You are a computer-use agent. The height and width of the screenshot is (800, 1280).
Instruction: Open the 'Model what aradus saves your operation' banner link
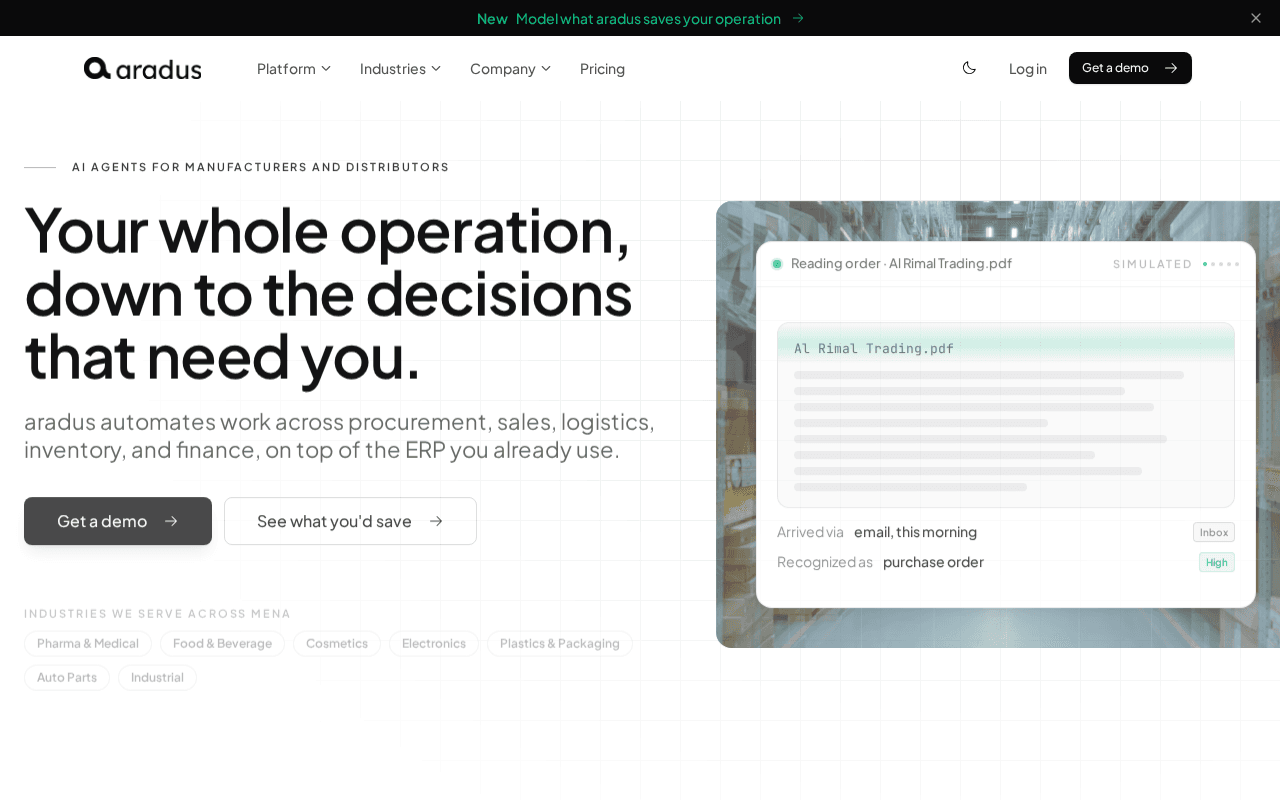click(x=640, y=18)
